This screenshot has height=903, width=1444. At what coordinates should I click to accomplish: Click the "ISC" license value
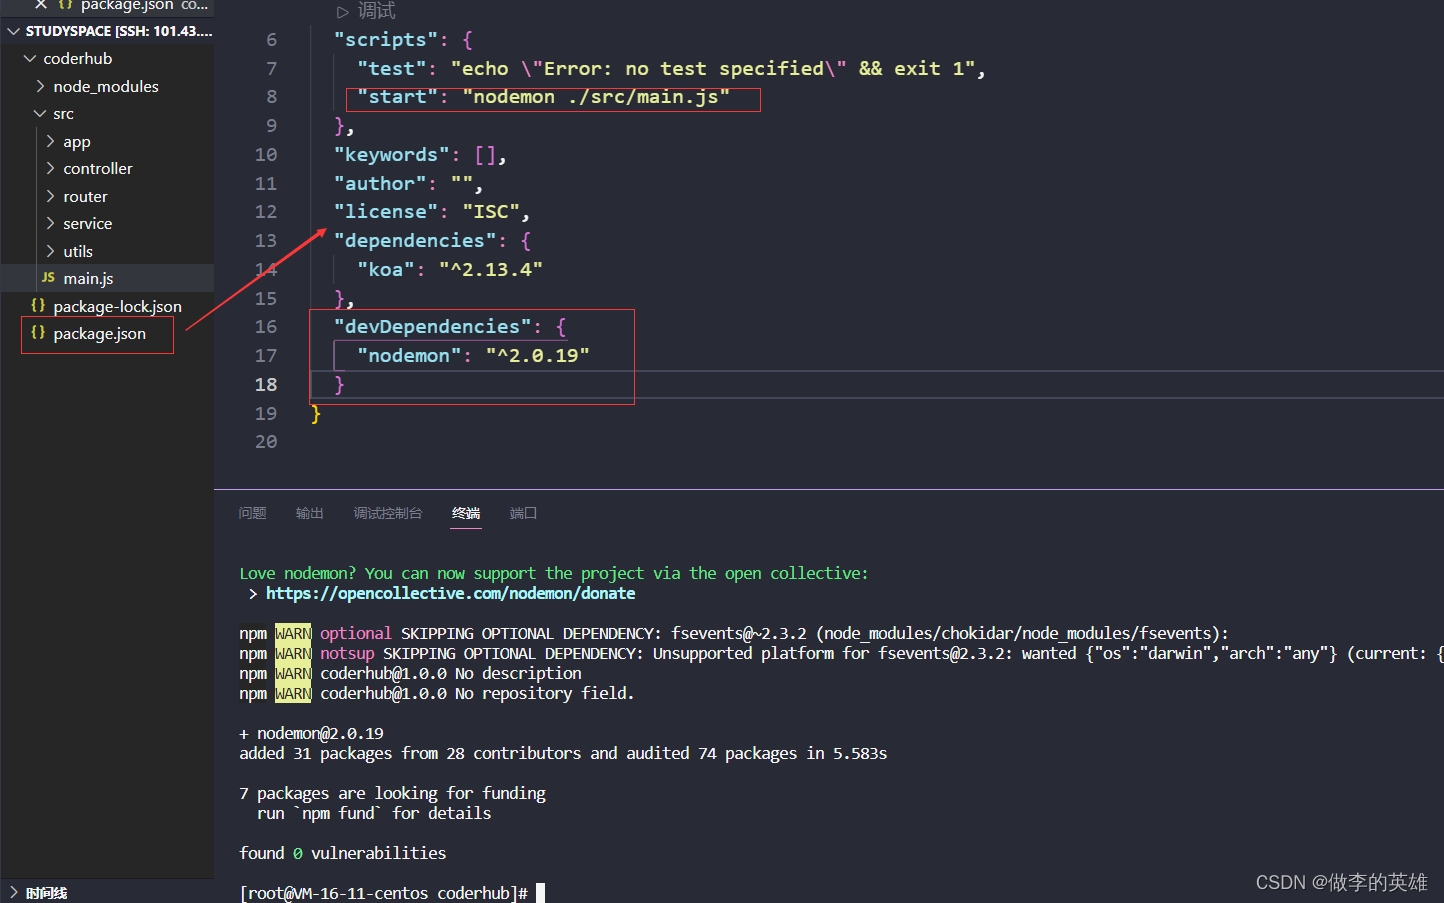491,212
